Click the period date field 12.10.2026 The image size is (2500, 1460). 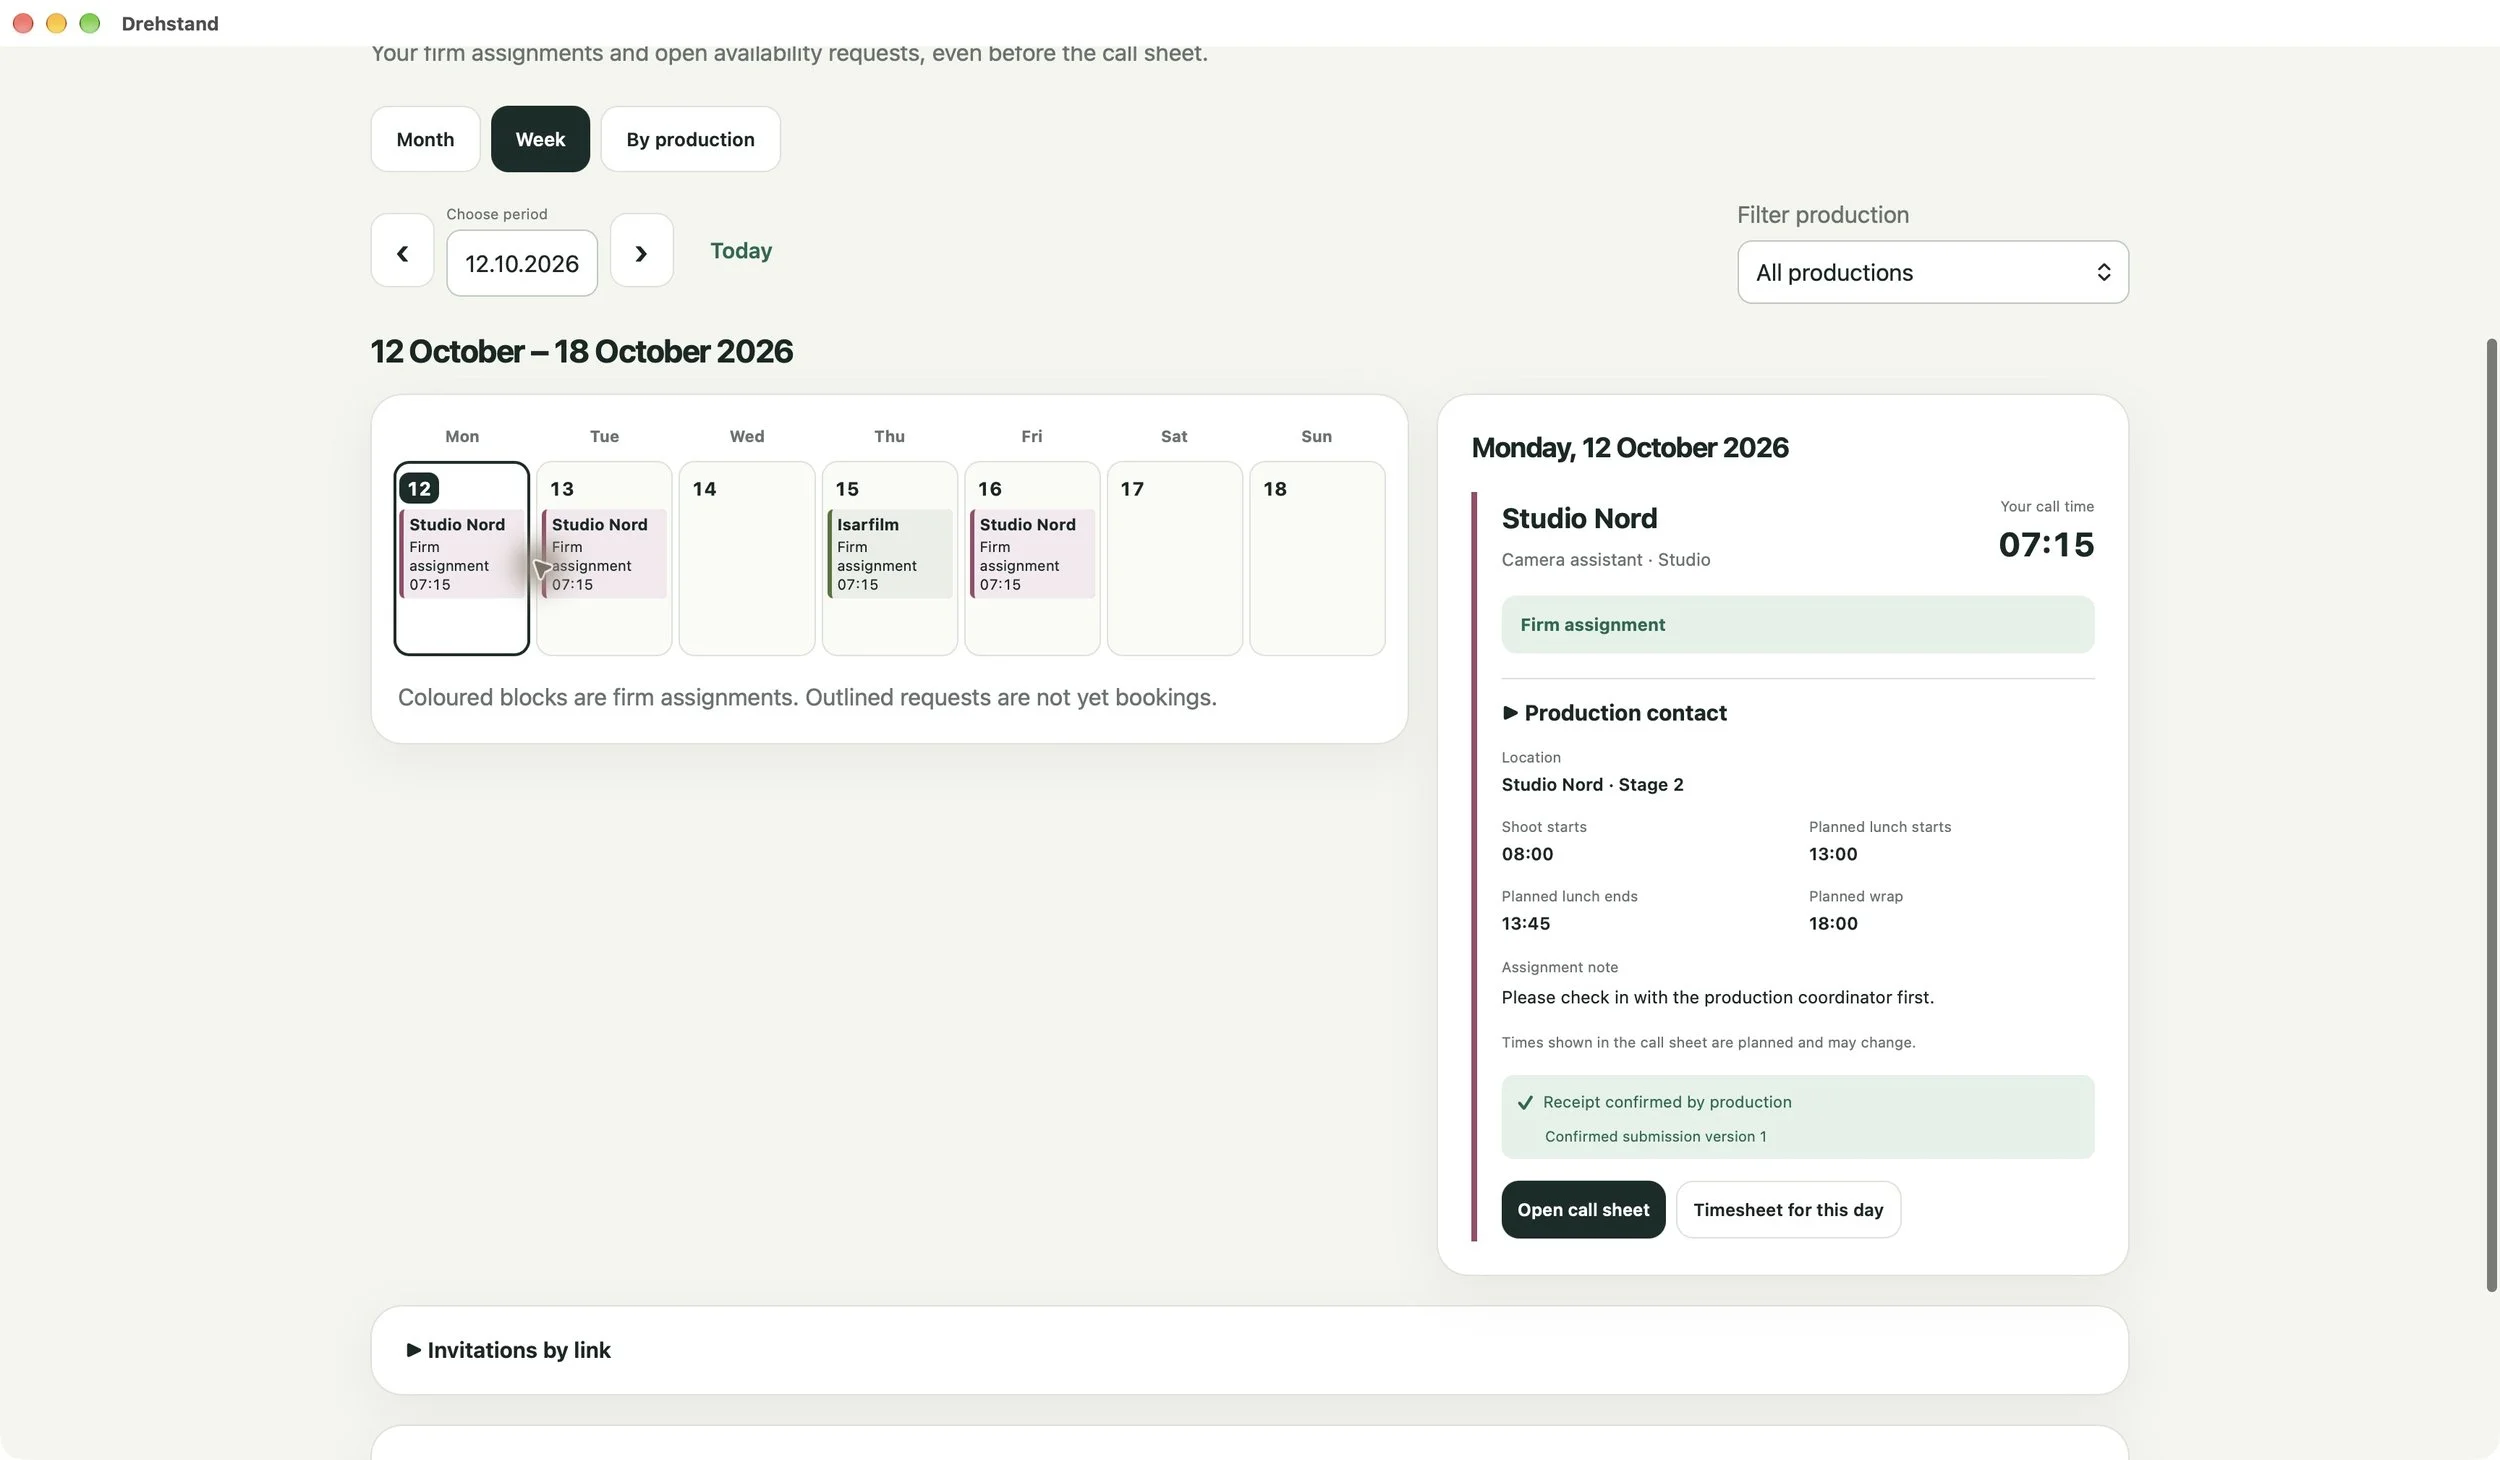[x=522, y=263]
